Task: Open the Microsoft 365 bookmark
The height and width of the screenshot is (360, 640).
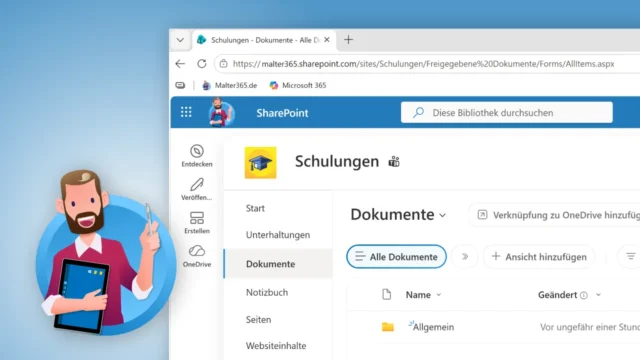Action: coord(298,85)
